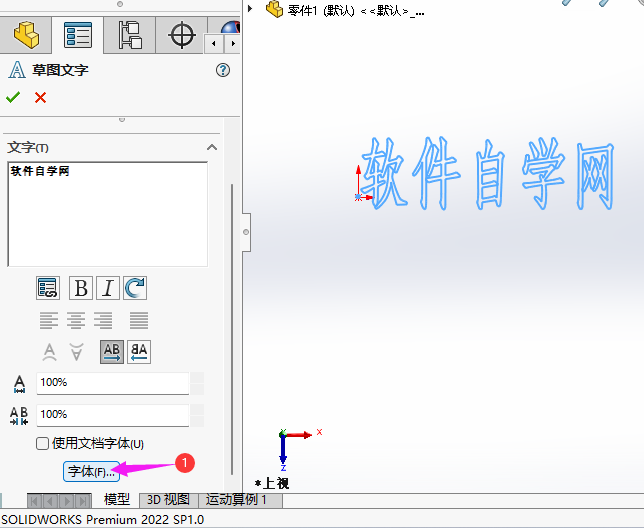The width and height of the screenshot is (644, 528).
Task: Click the property panel vertical scrollbar
Action: coord(232,329)
